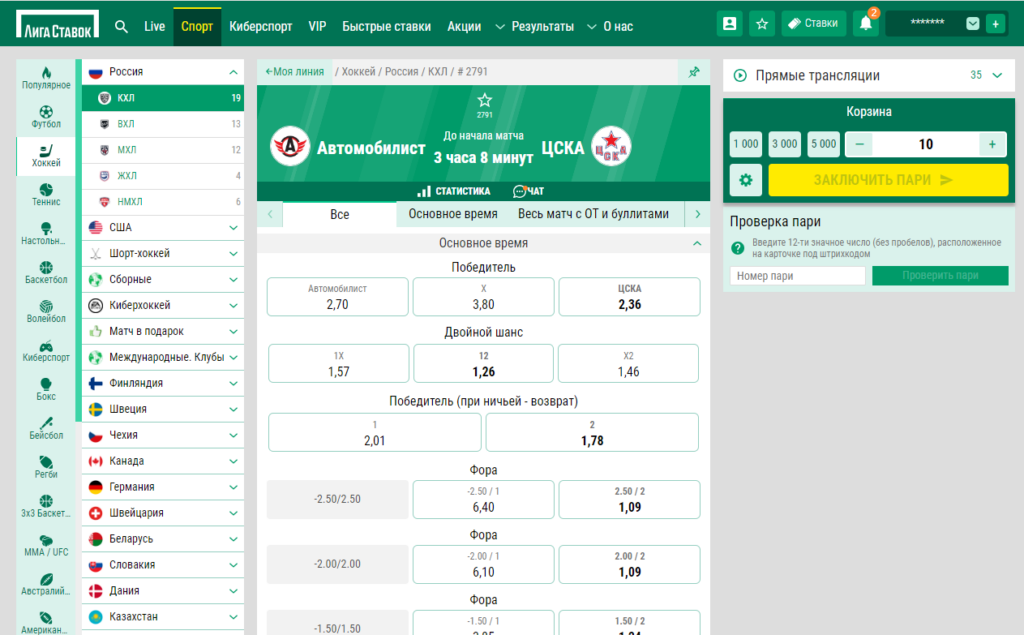Screen dimensions: 1024x635
Task: Expand the Киберхоккей list
Action: click(x=233, y=305)
